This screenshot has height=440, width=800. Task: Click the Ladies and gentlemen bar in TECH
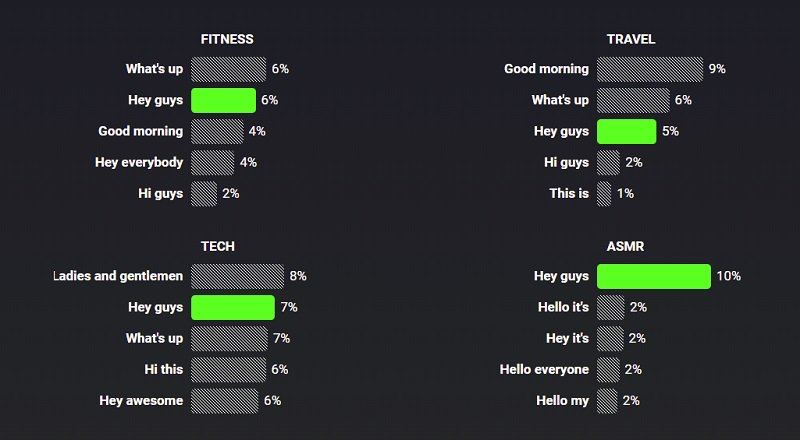coord(237,276)
